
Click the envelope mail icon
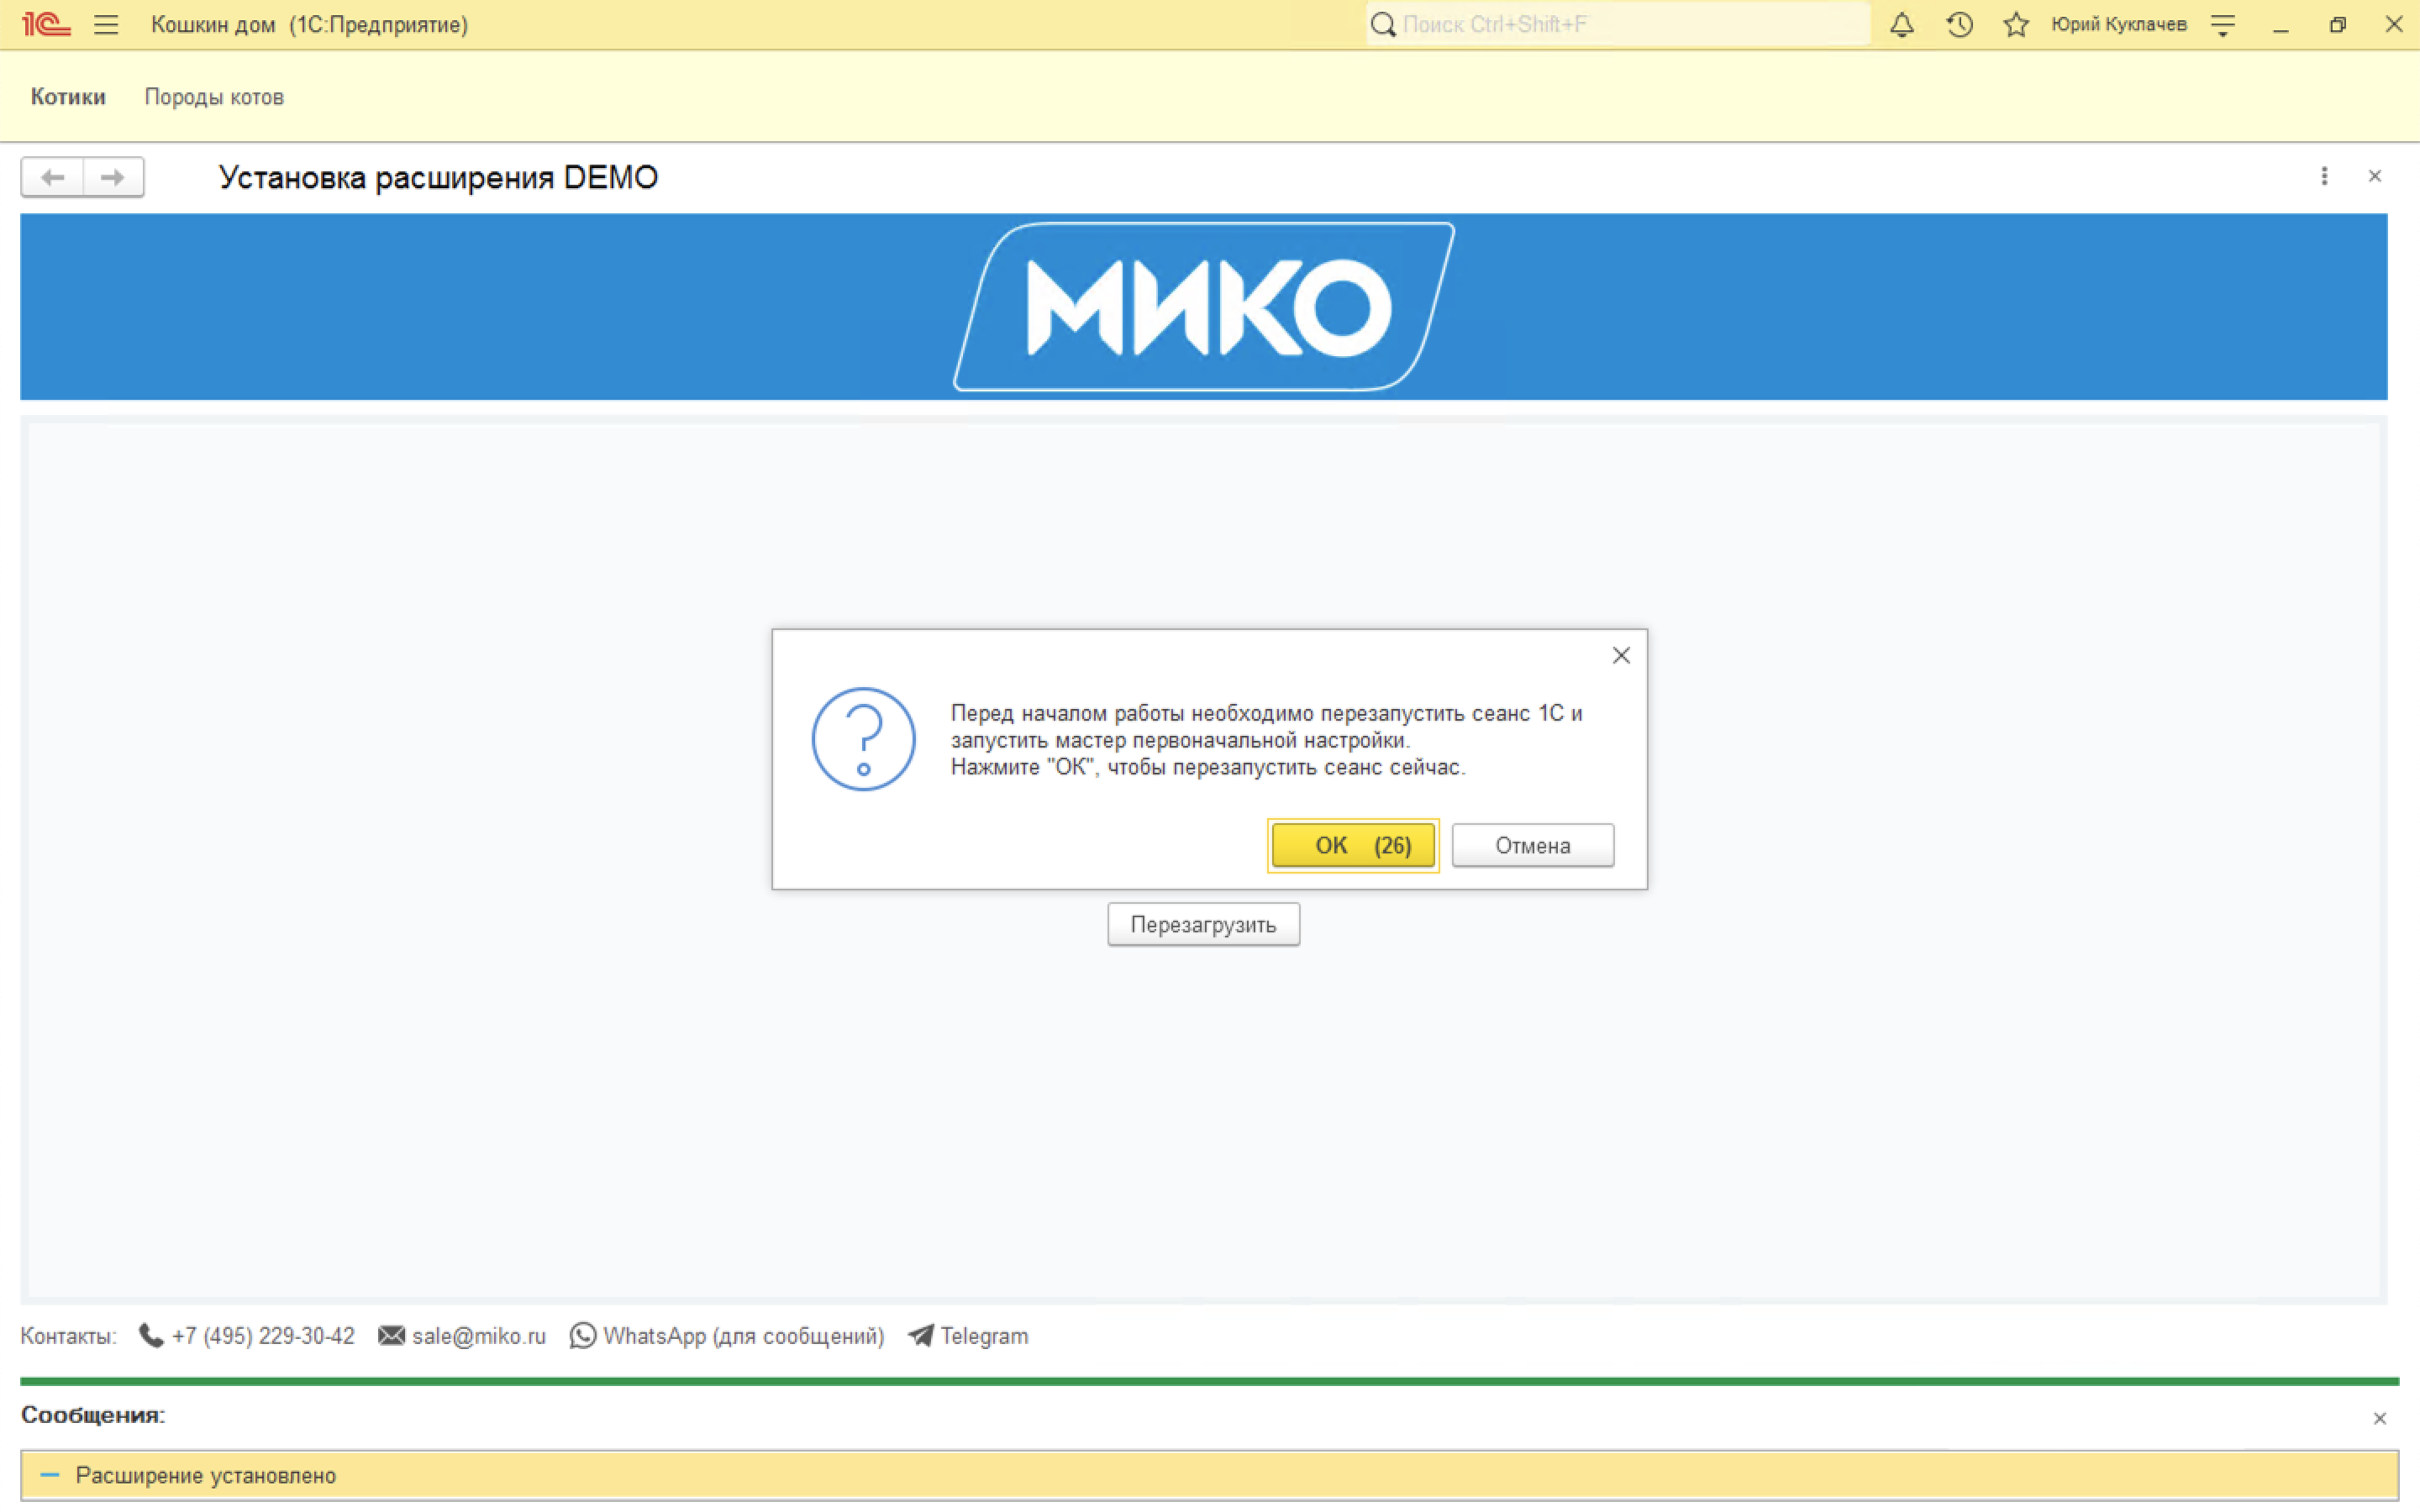(391, 1336)
